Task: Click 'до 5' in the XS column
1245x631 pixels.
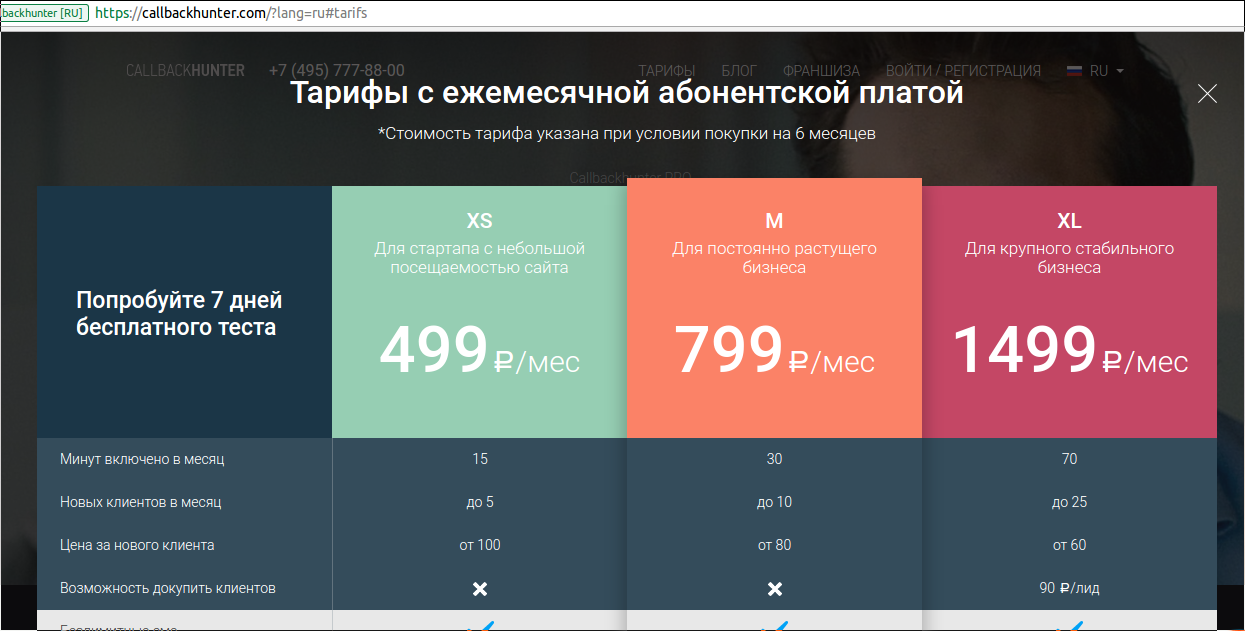Action: [480, 502]
